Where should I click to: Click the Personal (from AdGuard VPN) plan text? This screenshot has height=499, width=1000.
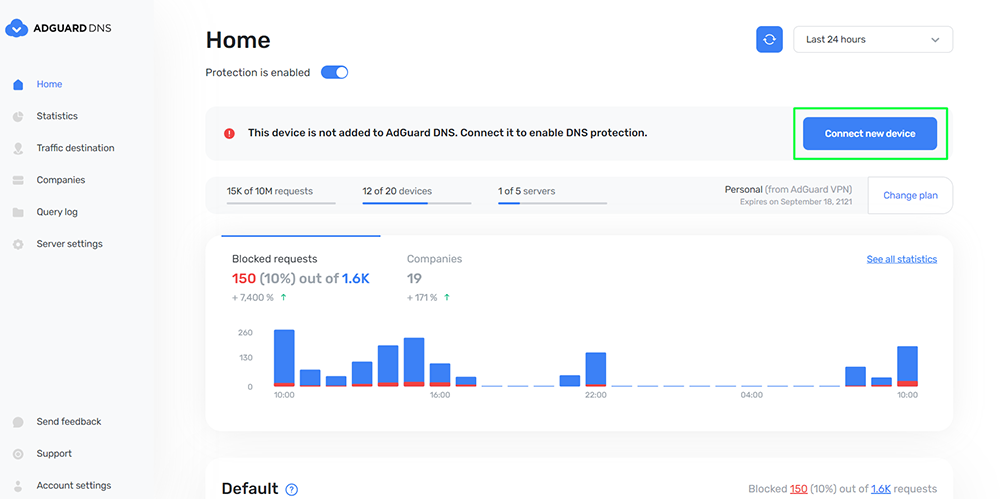pos(788,190)
